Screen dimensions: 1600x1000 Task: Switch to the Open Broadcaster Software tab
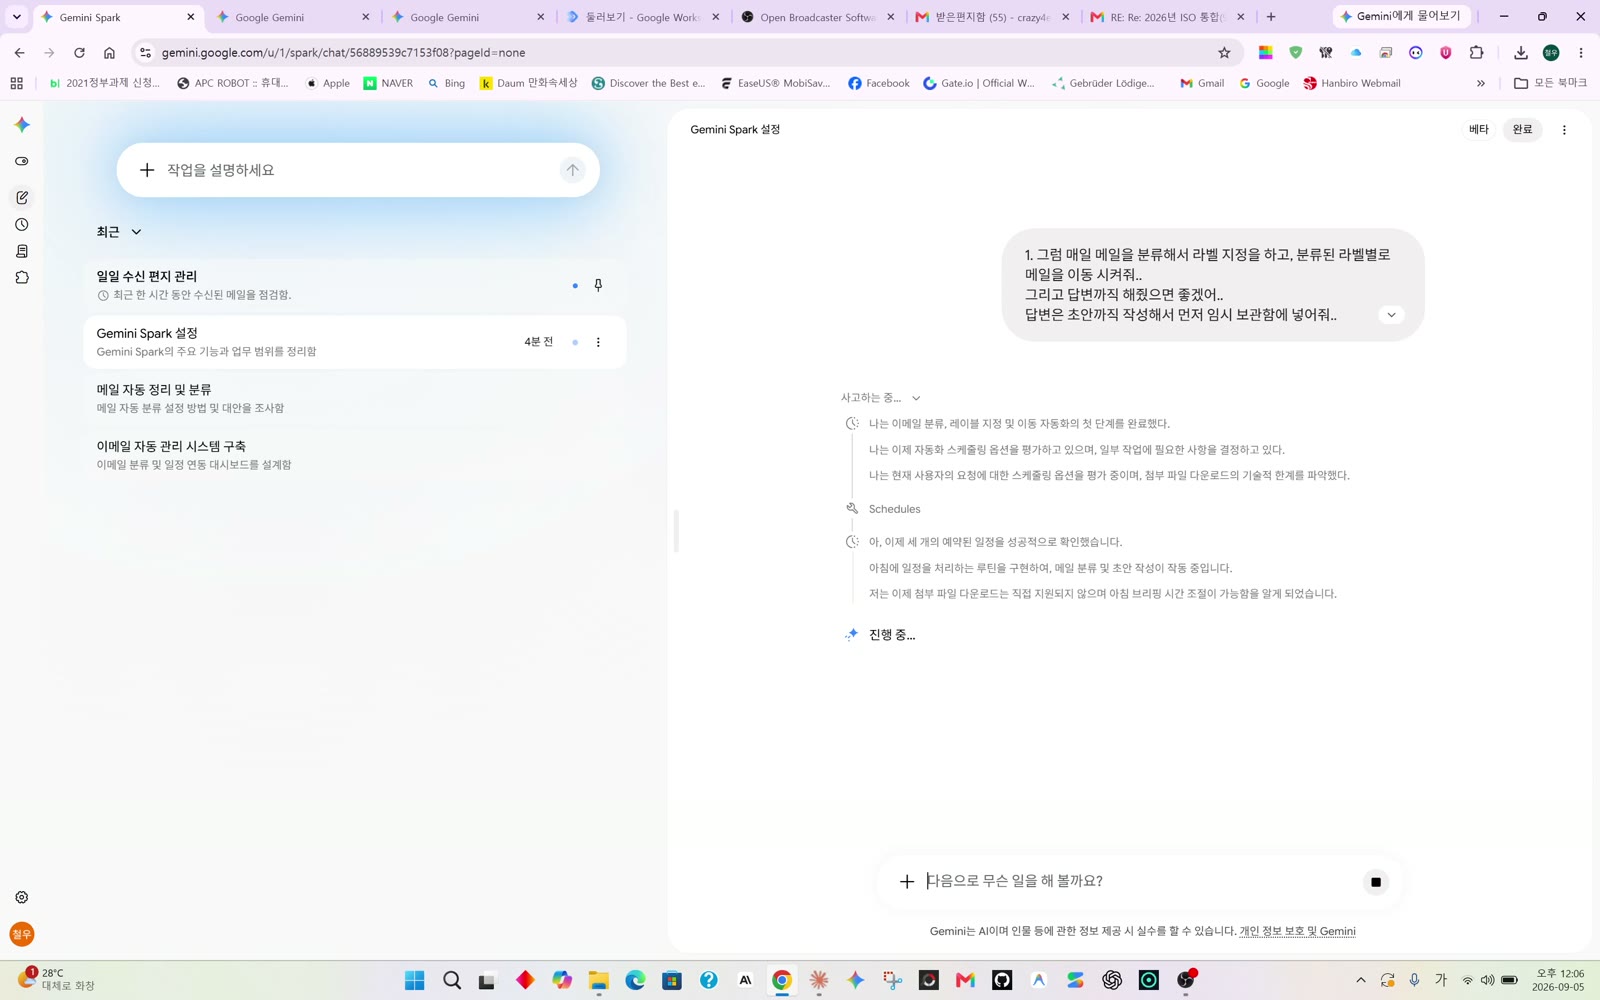pyautogui.click(x=816, y=17)
